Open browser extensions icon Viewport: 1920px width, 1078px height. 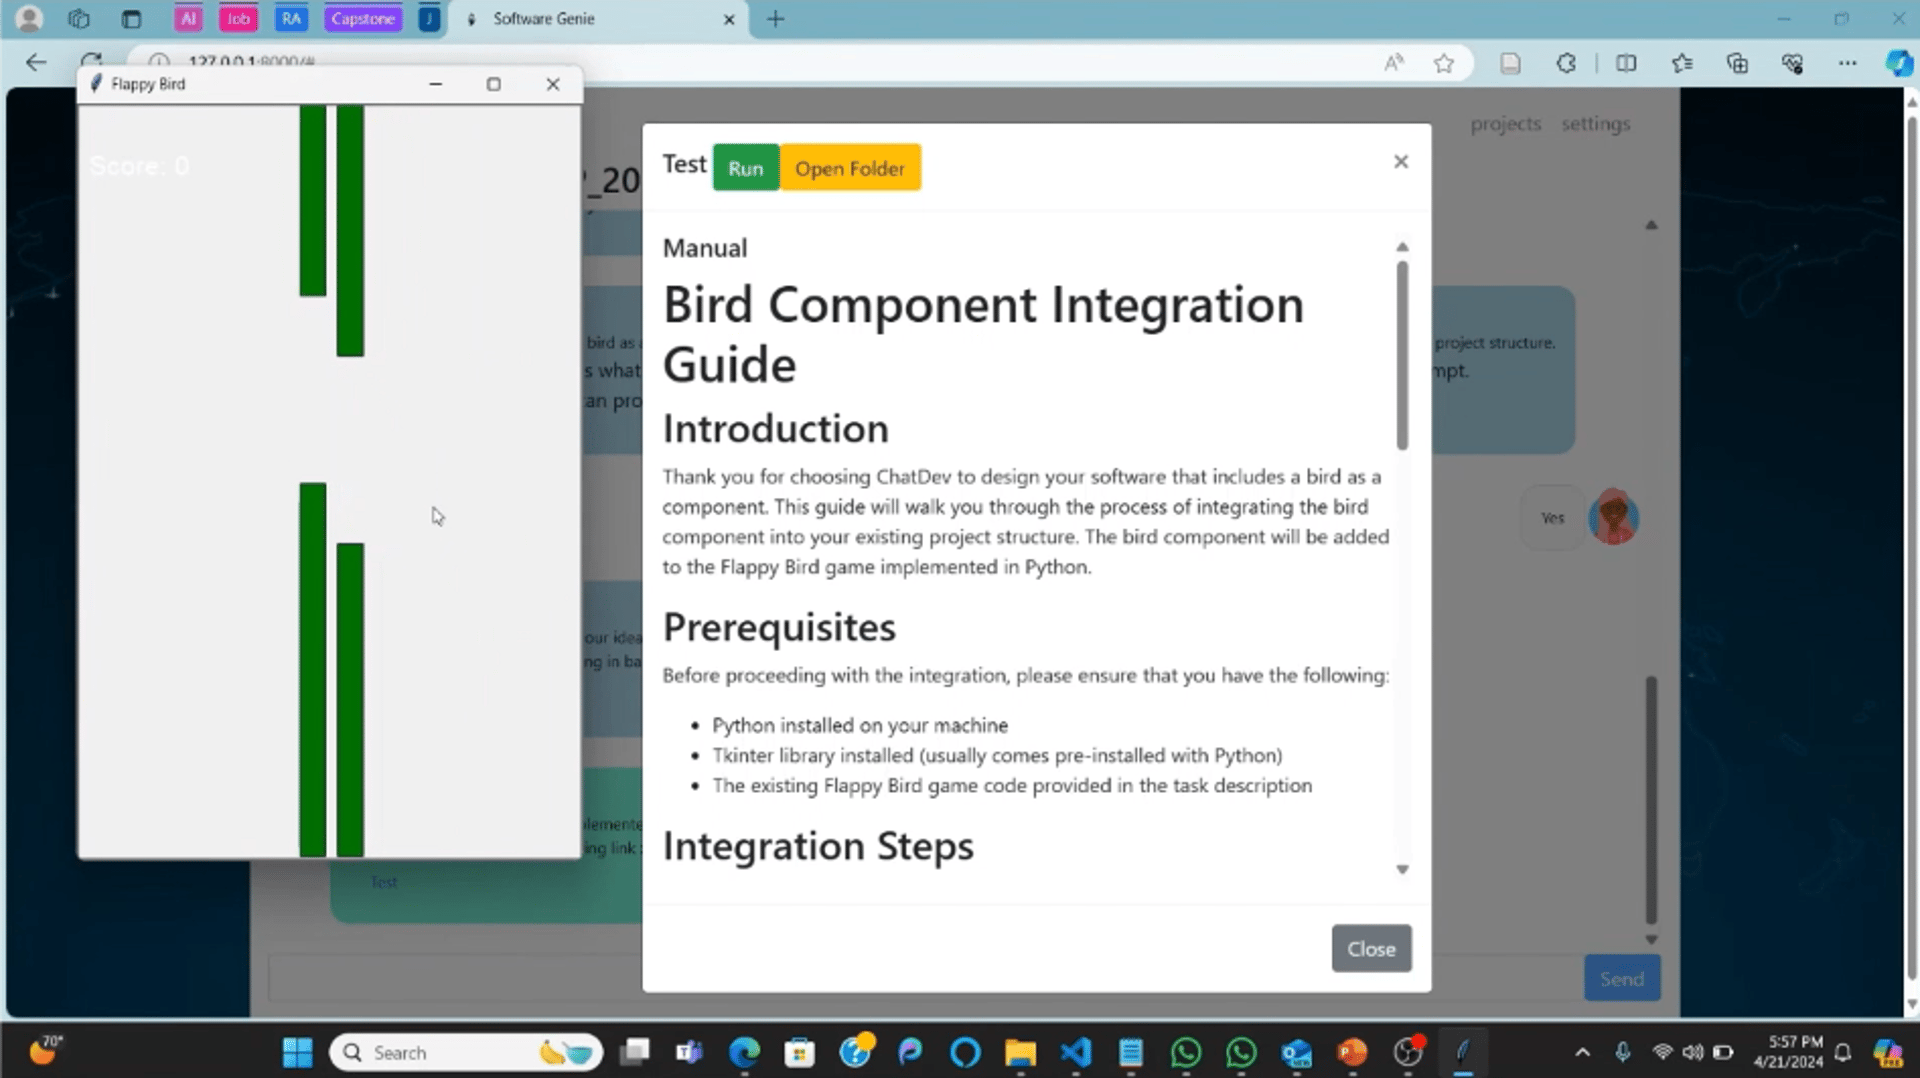coord(1566,63)
